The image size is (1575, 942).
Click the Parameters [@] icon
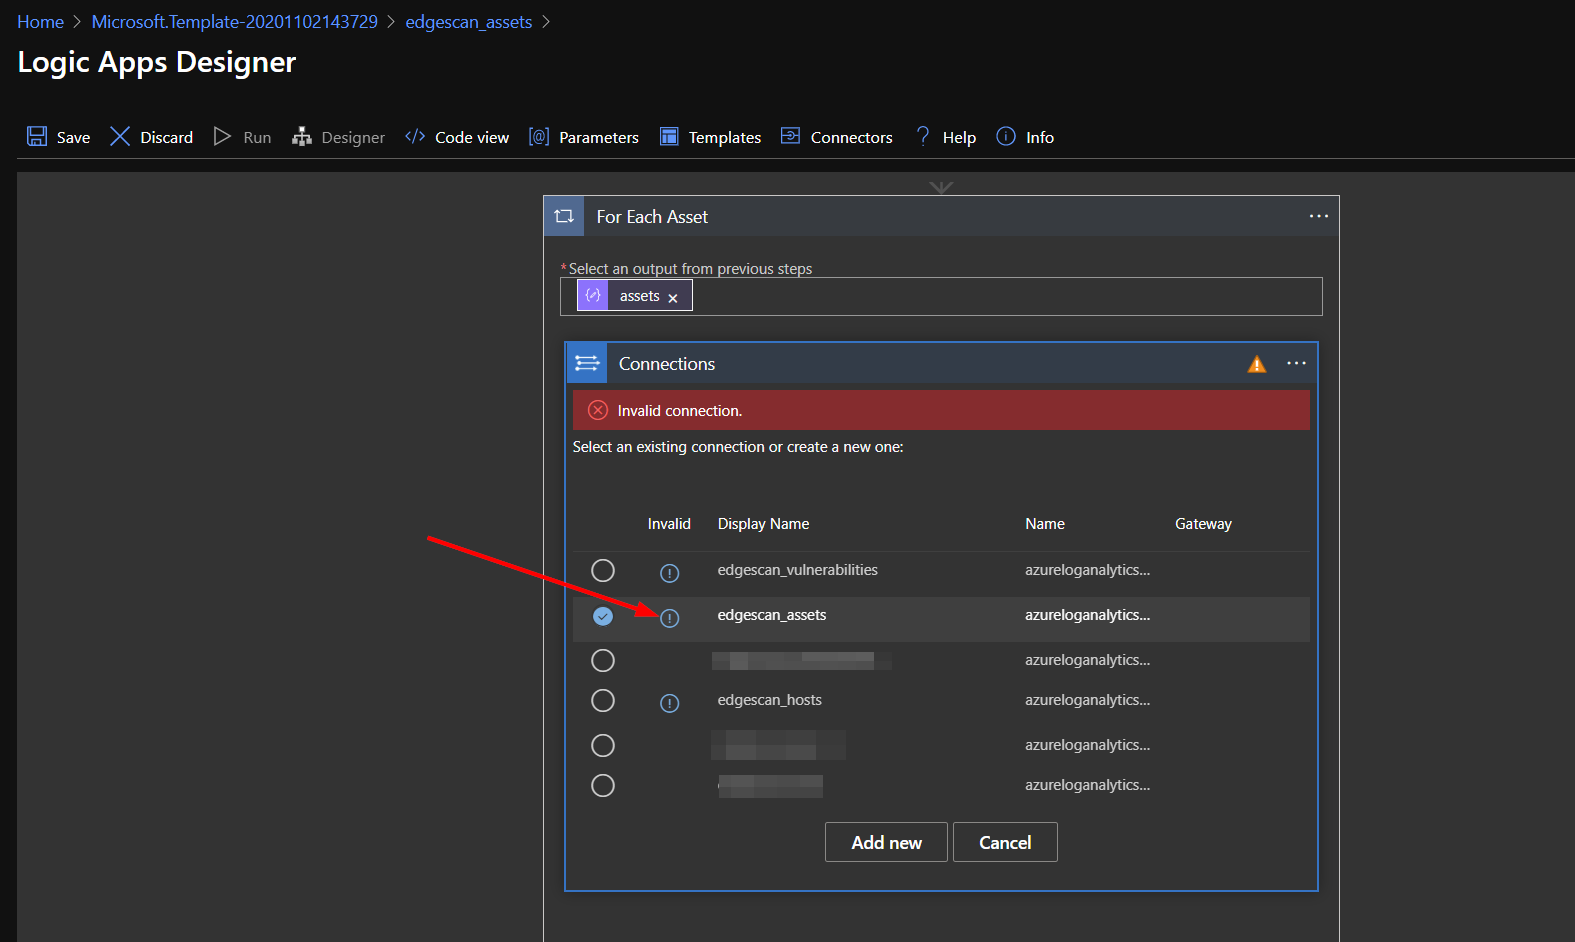tap(539, 136)
